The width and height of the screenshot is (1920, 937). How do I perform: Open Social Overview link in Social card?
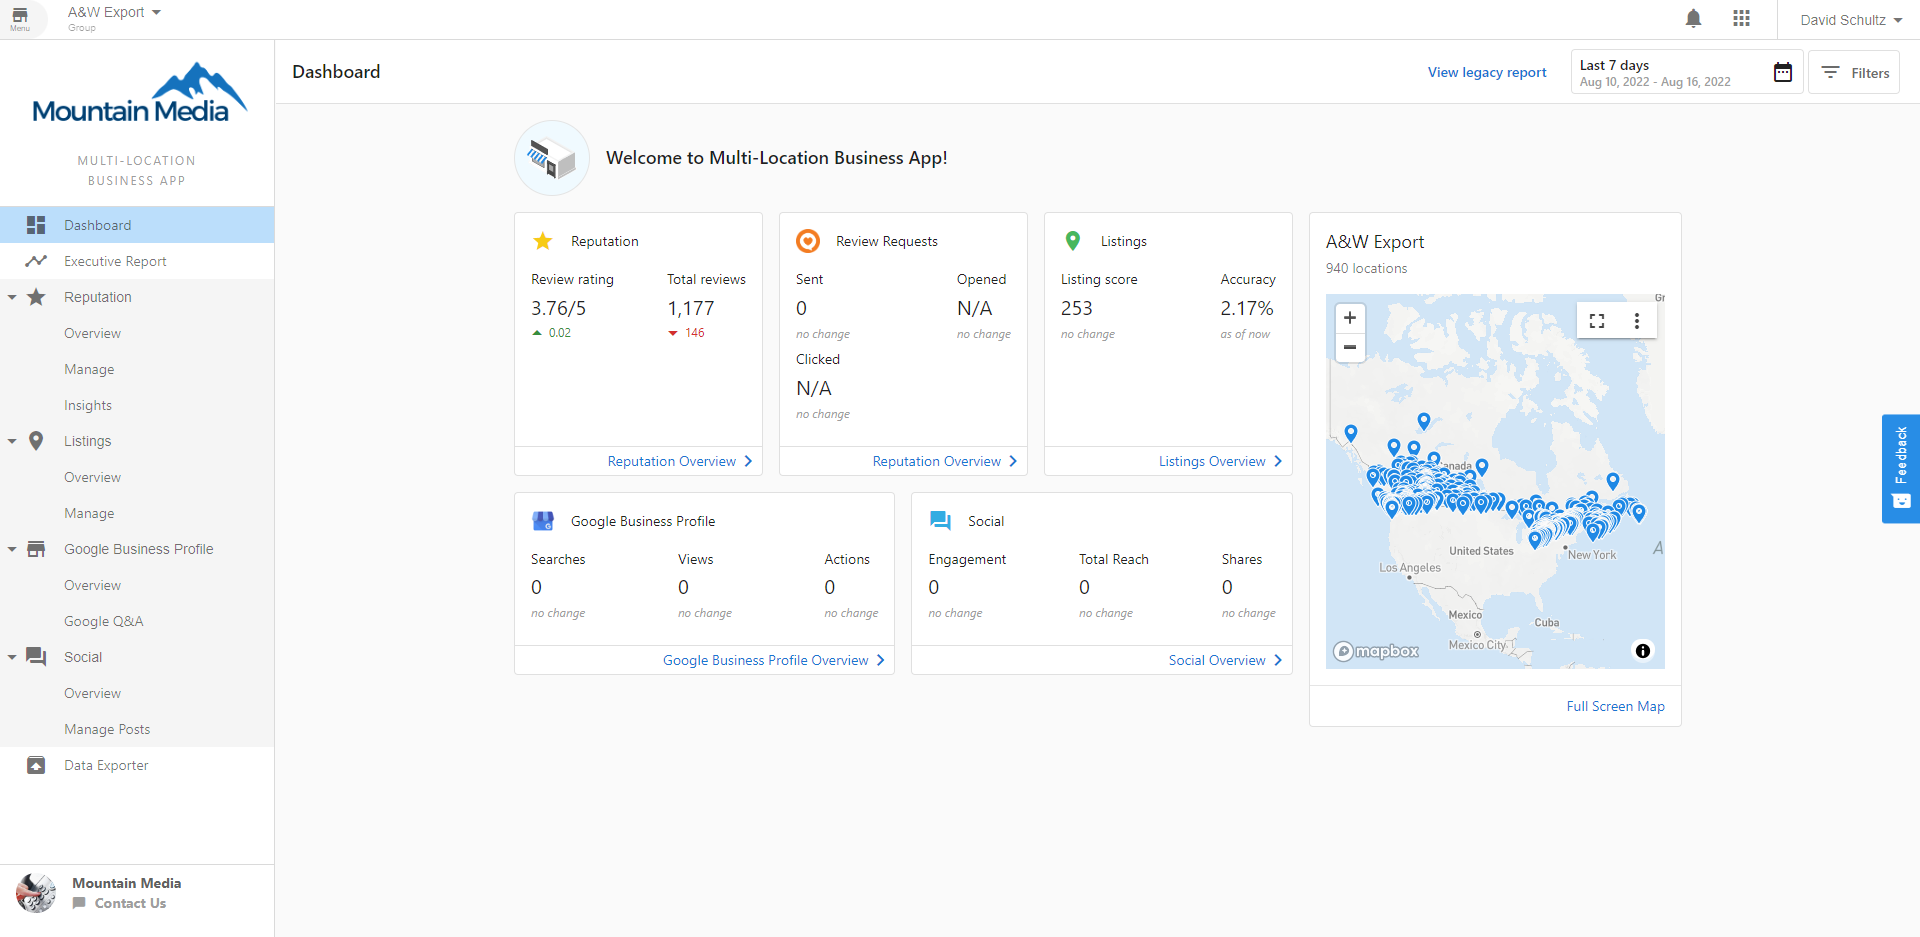click(1226, 660)
